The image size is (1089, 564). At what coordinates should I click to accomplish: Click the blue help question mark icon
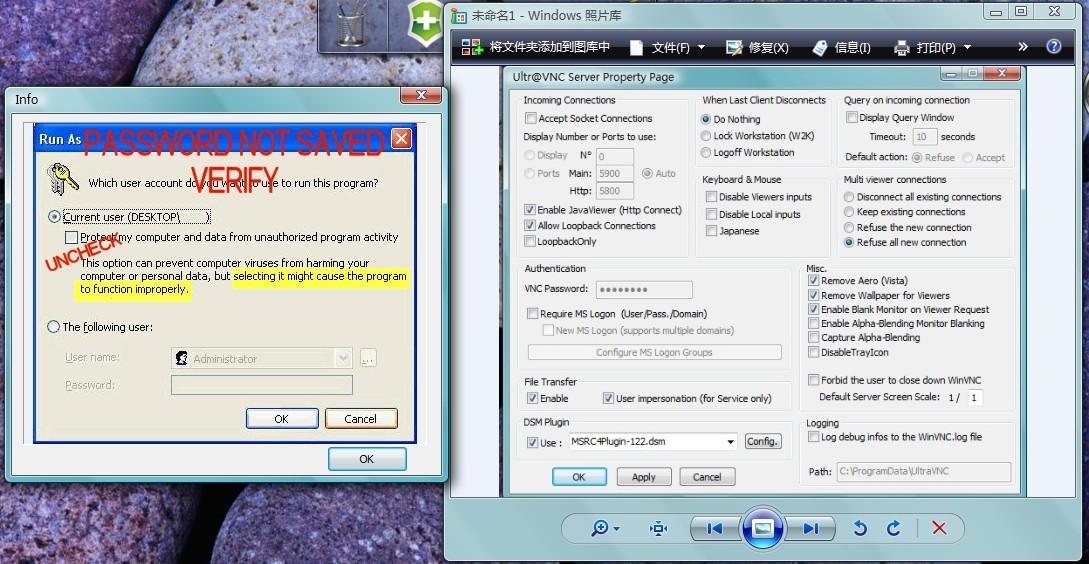[x=1054, y=47]
